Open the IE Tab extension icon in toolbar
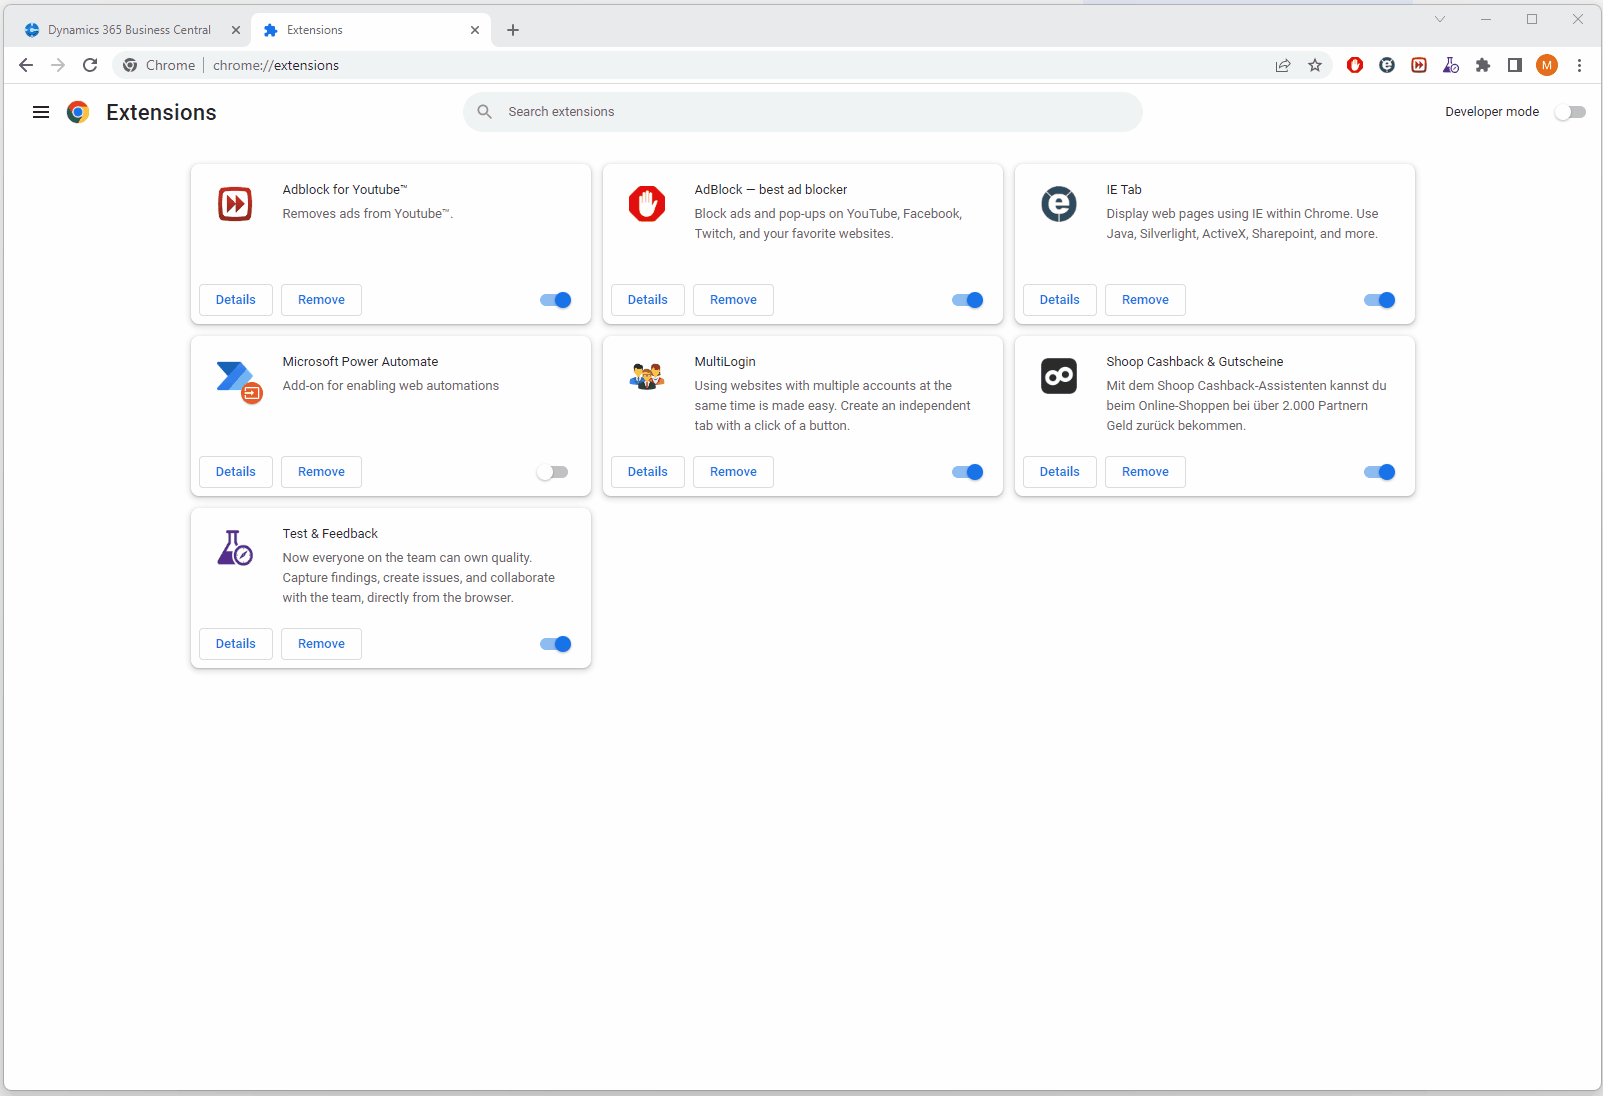 point(1387,65)
